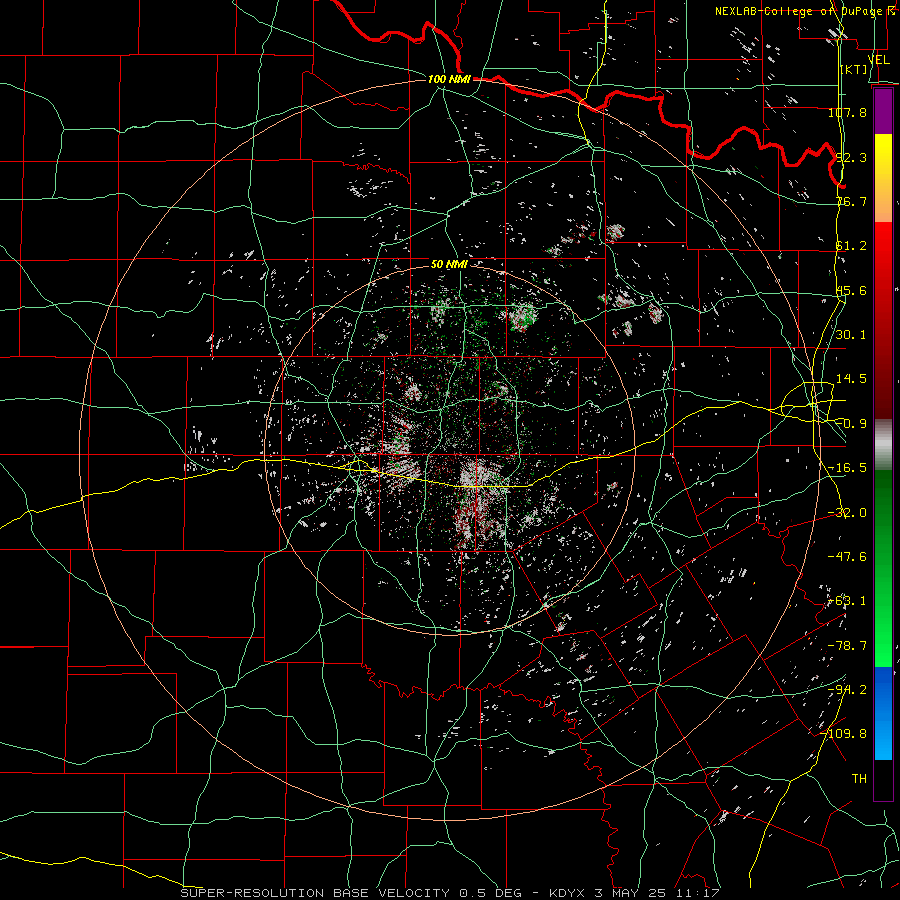
Task: Click the 3 MAY 25 11:17 timestamp
Action: 657,893
